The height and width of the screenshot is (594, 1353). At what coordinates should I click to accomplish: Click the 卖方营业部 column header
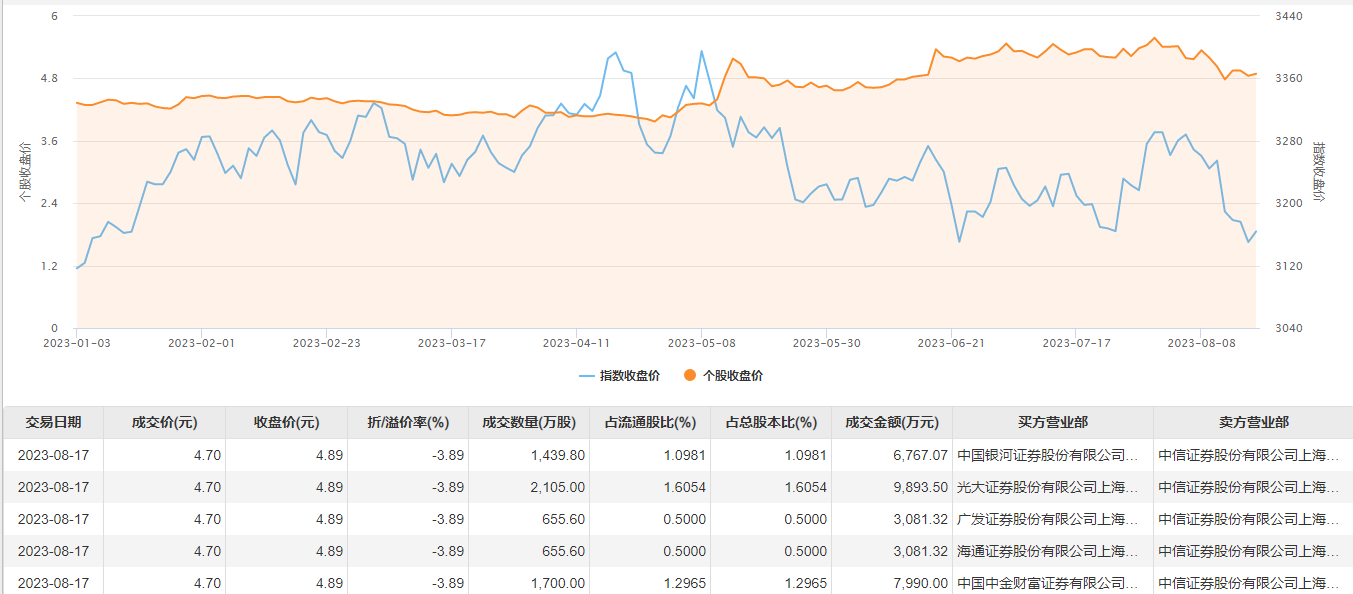pyautogui.click(x=1252, y=423)
